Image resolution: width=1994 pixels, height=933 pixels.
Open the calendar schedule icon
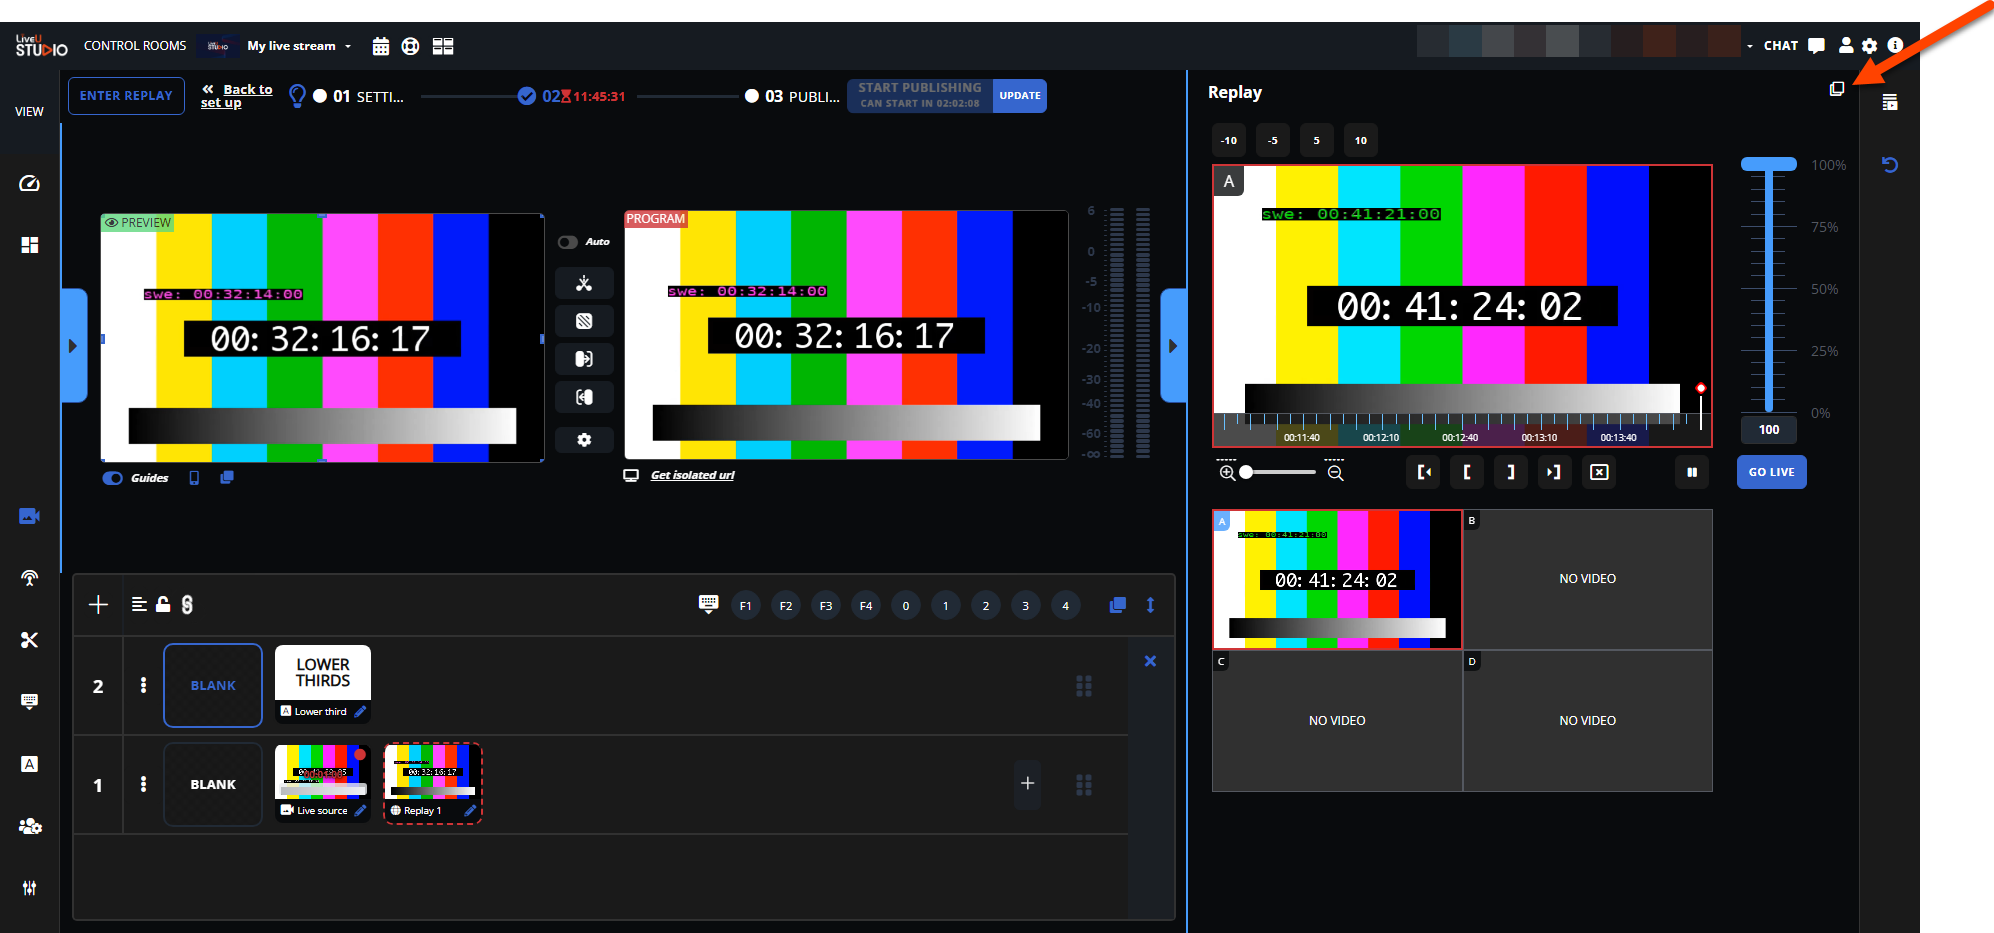pyautogui.click(x=380, y=46)
